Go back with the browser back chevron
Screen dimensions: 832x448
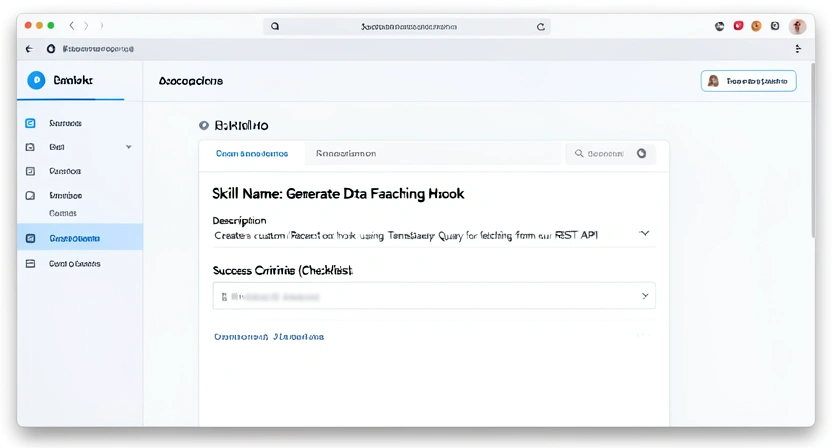[x=72, y=25]
